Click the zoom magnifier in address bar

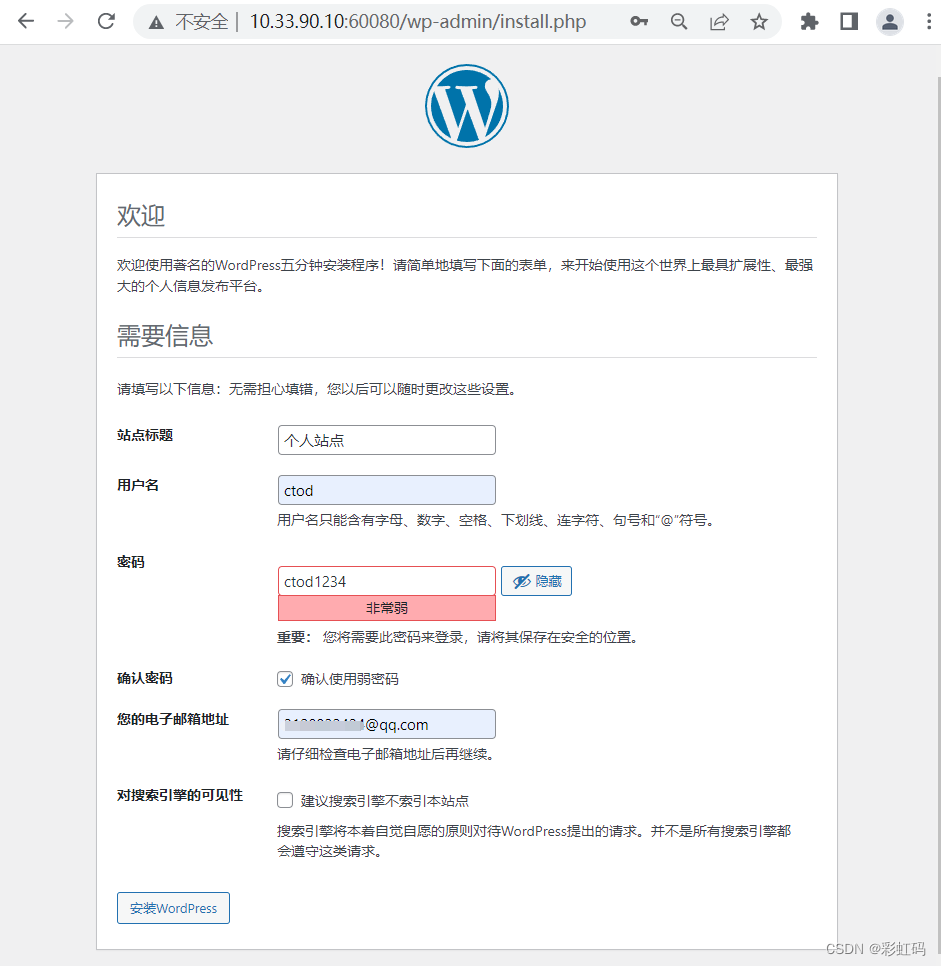click(x=679, y=22)
